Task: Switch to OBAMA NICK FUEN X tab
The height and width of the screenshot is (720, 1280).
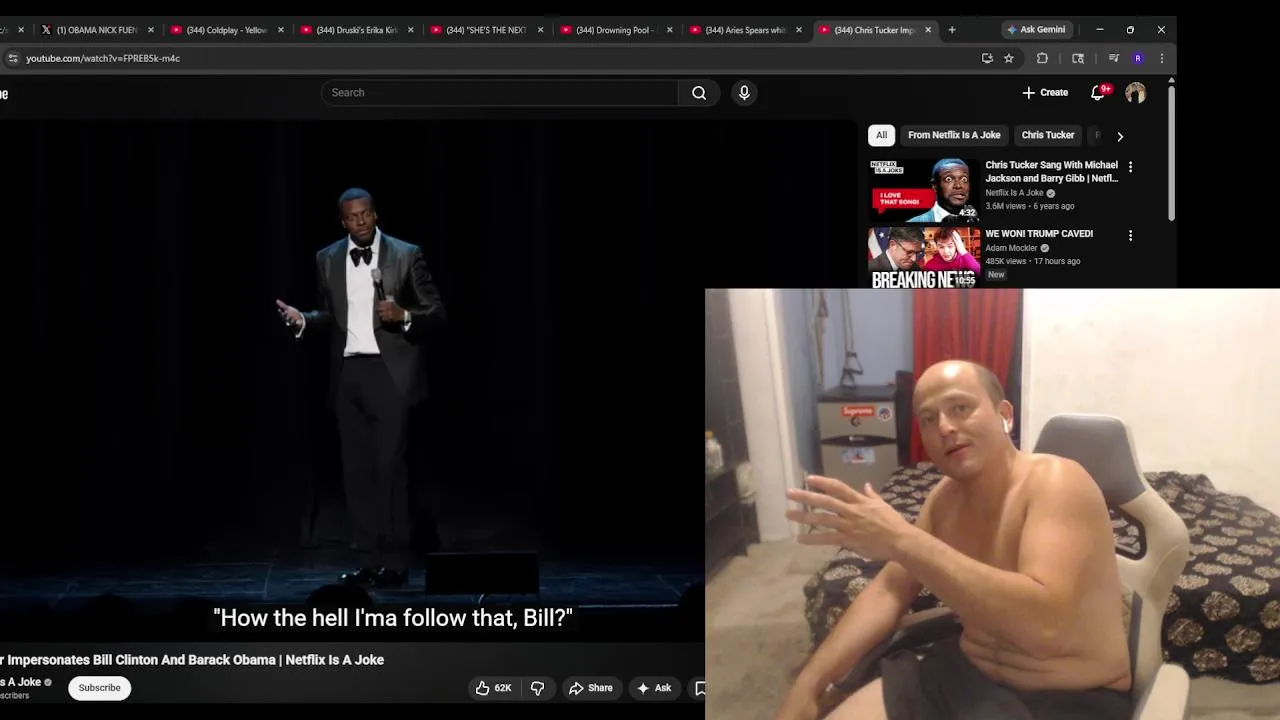Action: tap(97, 30)
